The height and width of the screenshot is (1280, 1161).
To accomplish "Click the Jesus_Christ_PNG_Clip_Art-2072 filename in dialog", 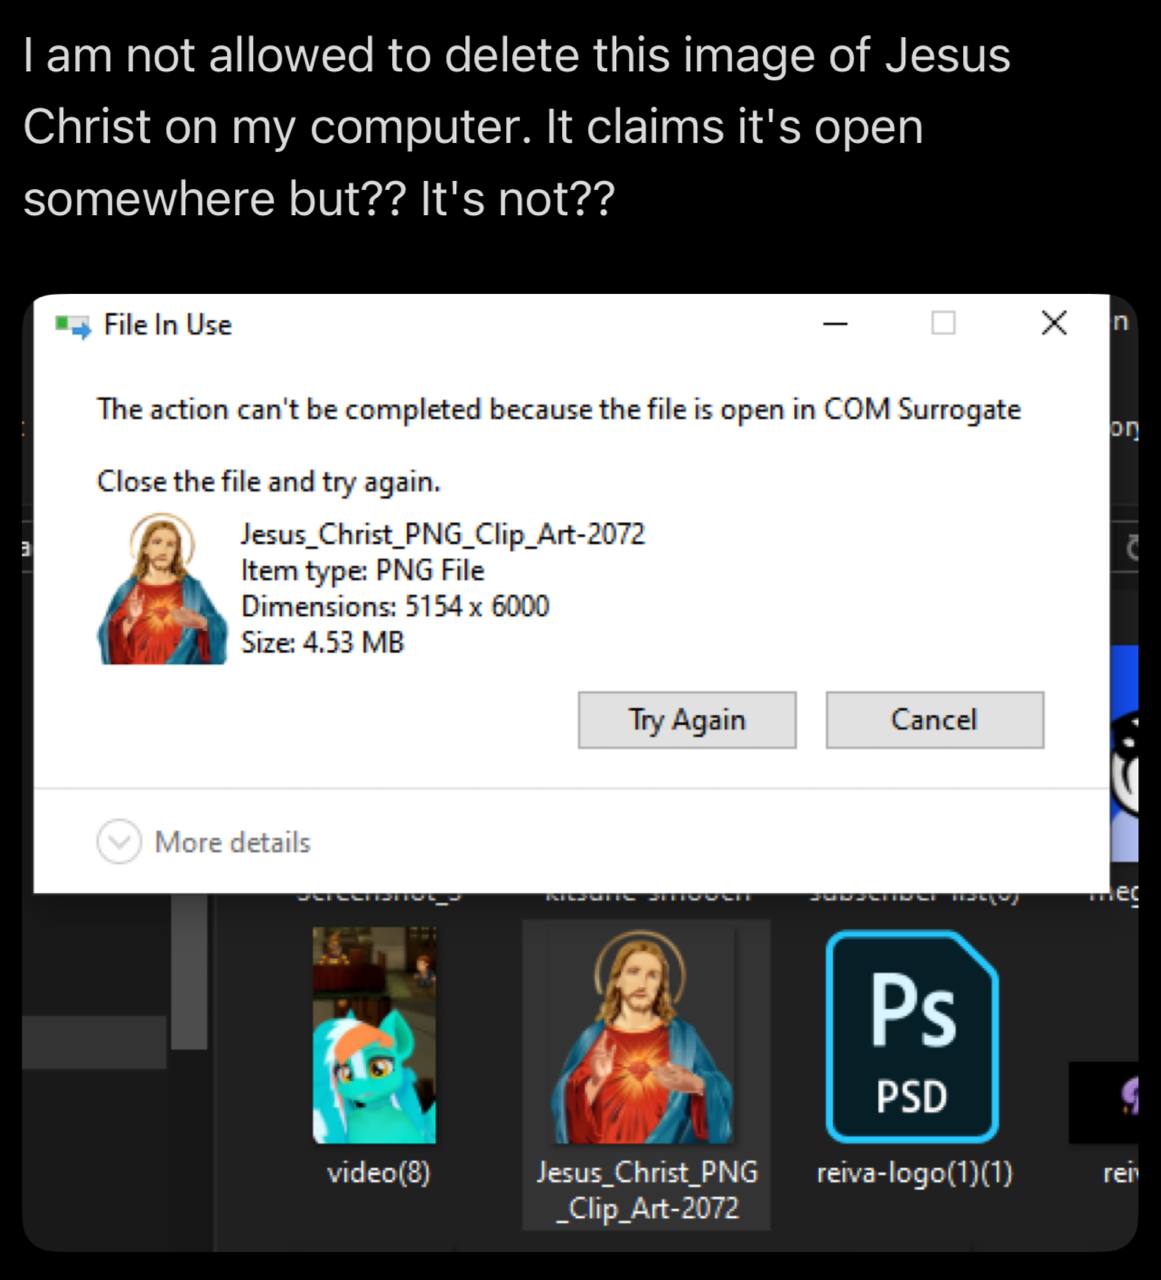I will [443, 533].
